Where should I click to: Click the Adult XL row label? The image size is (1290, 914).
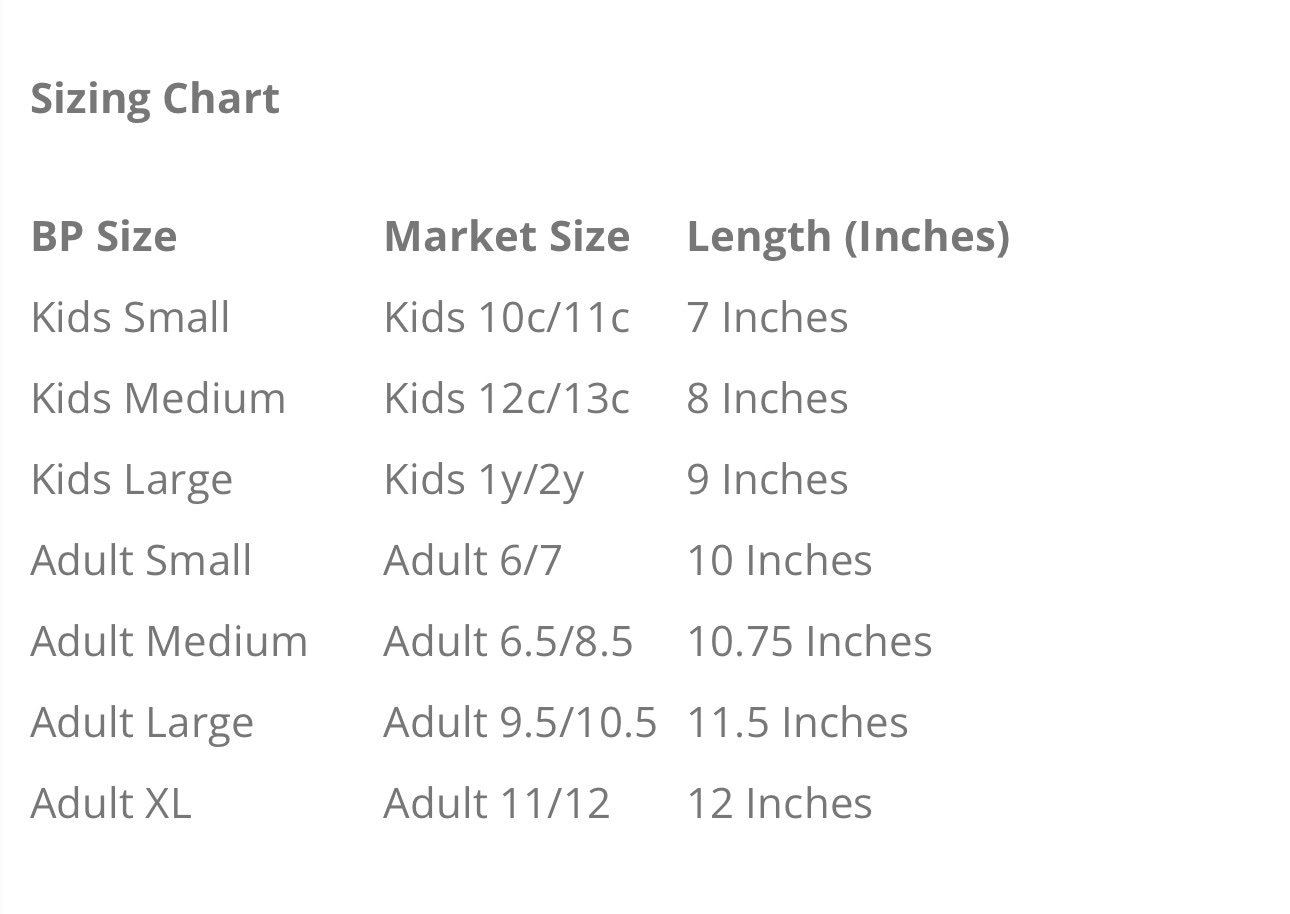(111, 803)
